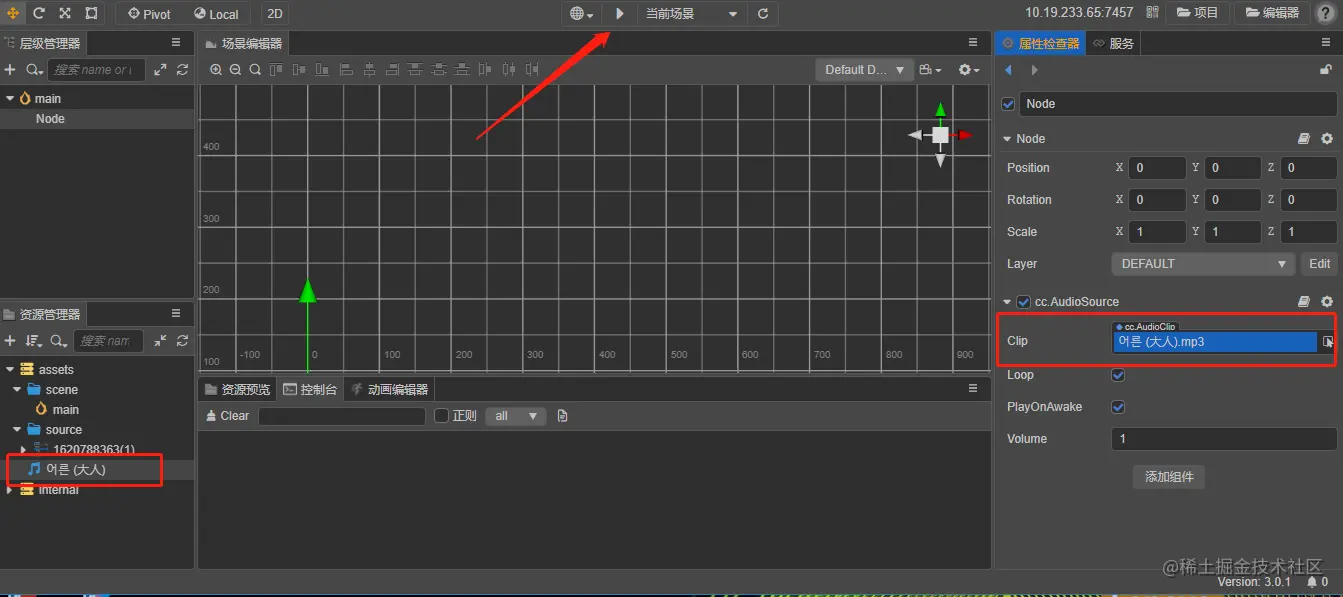Go back in inspector history
Viewport: 1343px width, 597px height.
[1008, 70]
